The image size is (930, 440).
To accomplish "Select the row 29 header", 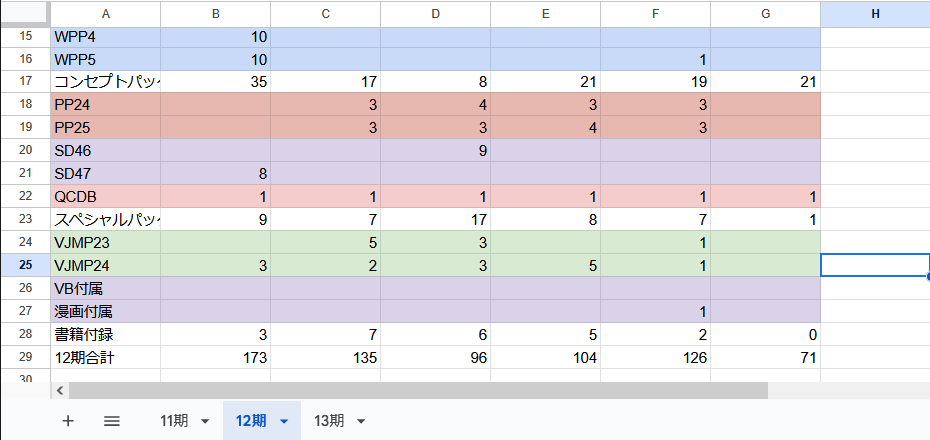I will point(25,357).
